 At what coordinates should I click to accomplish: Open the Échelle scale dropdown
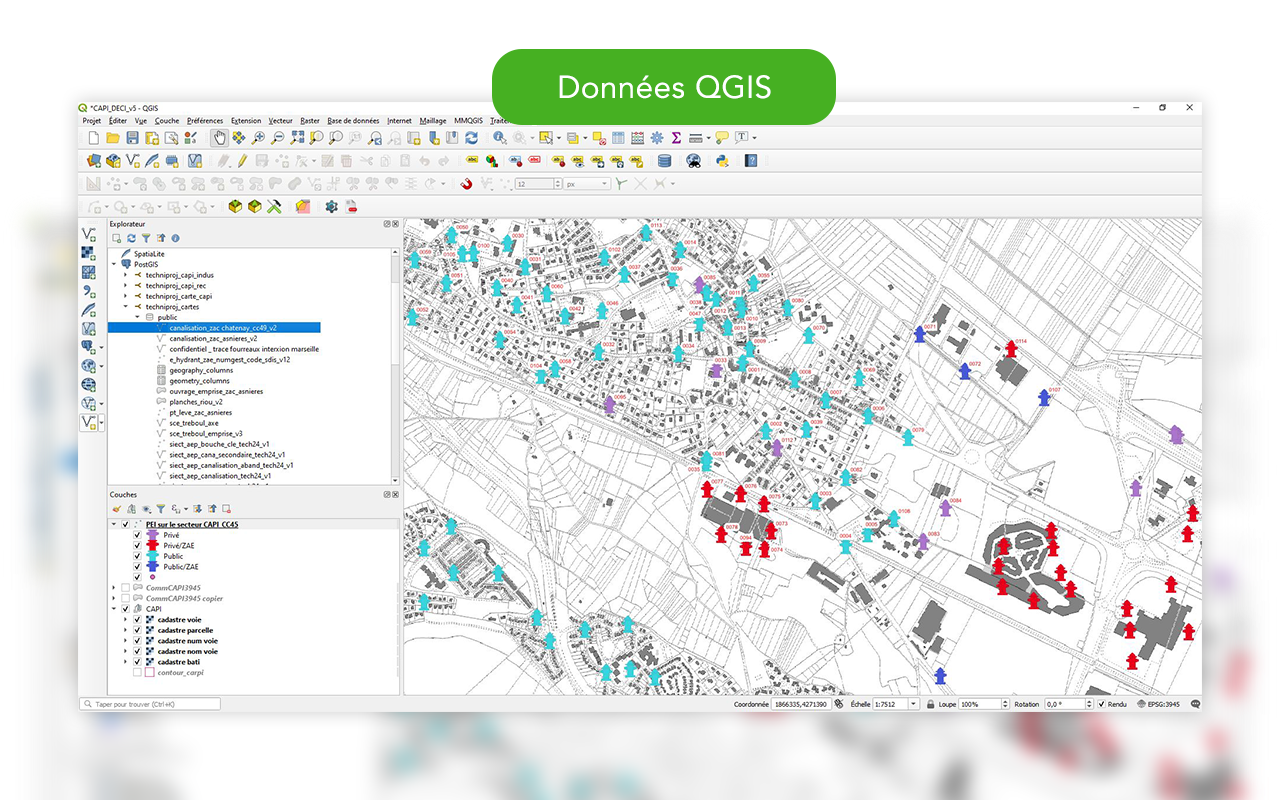coord(913,704)
